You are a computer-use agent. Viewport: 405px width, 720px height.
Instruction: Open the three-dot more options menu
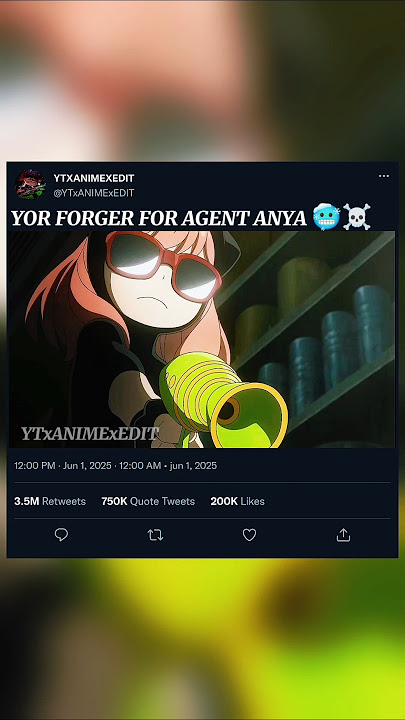(x=384, y=176)
